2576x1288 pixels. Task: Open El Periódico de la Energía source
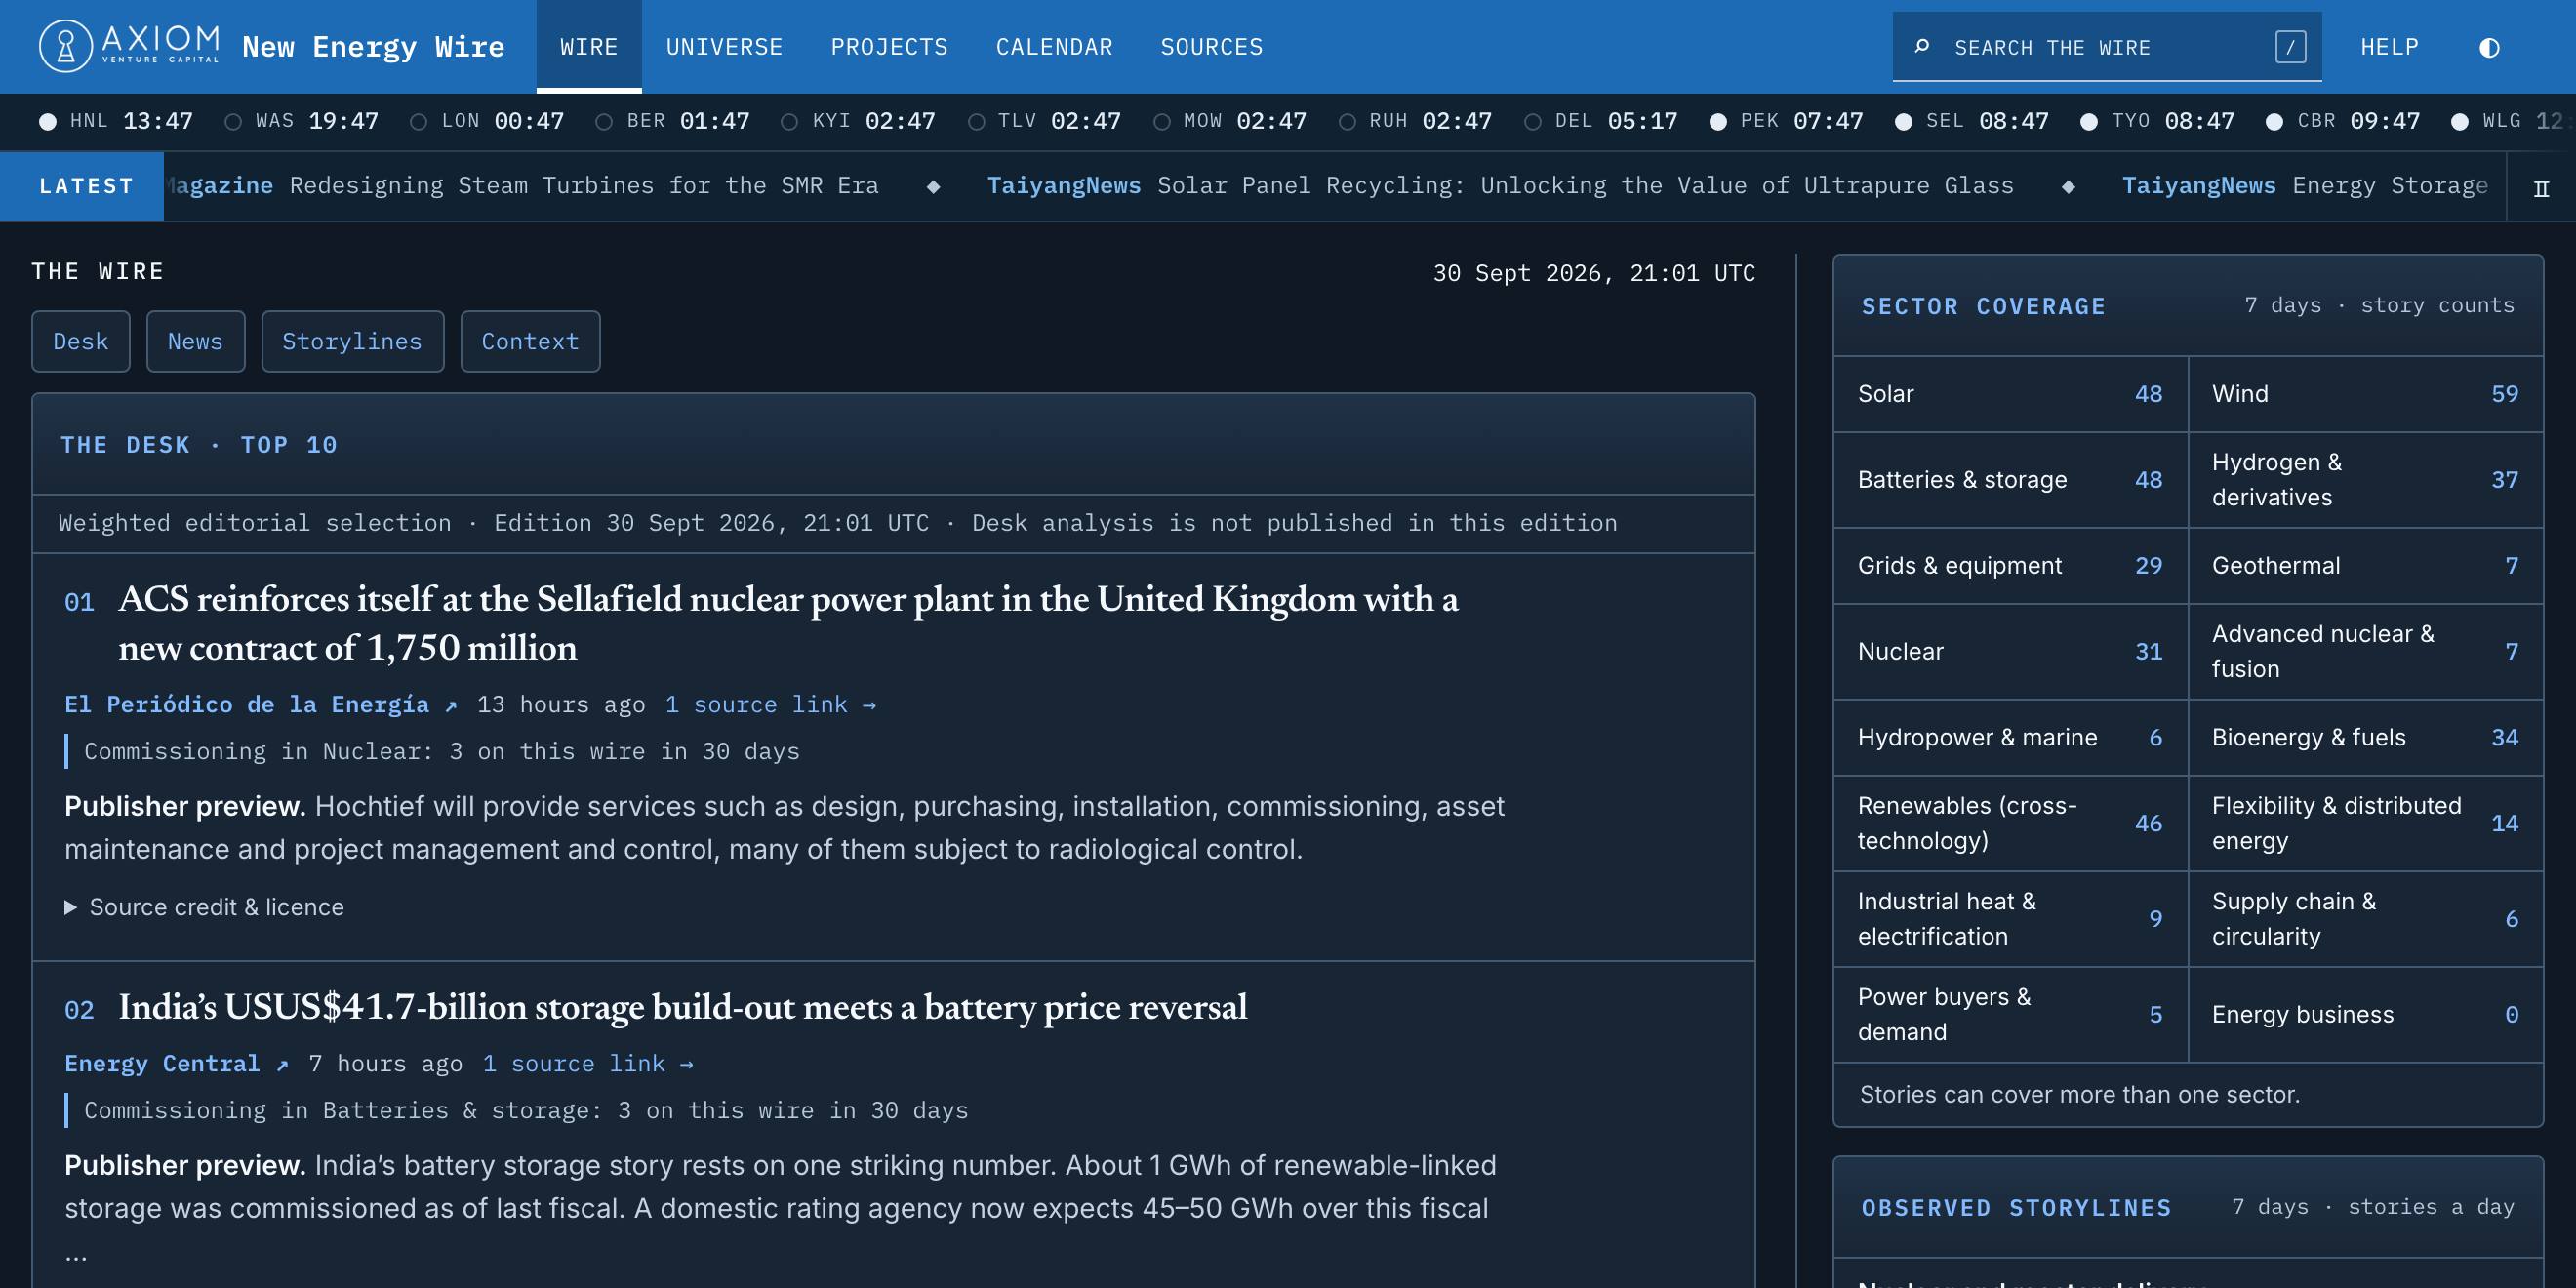click(x=261, y=704)
